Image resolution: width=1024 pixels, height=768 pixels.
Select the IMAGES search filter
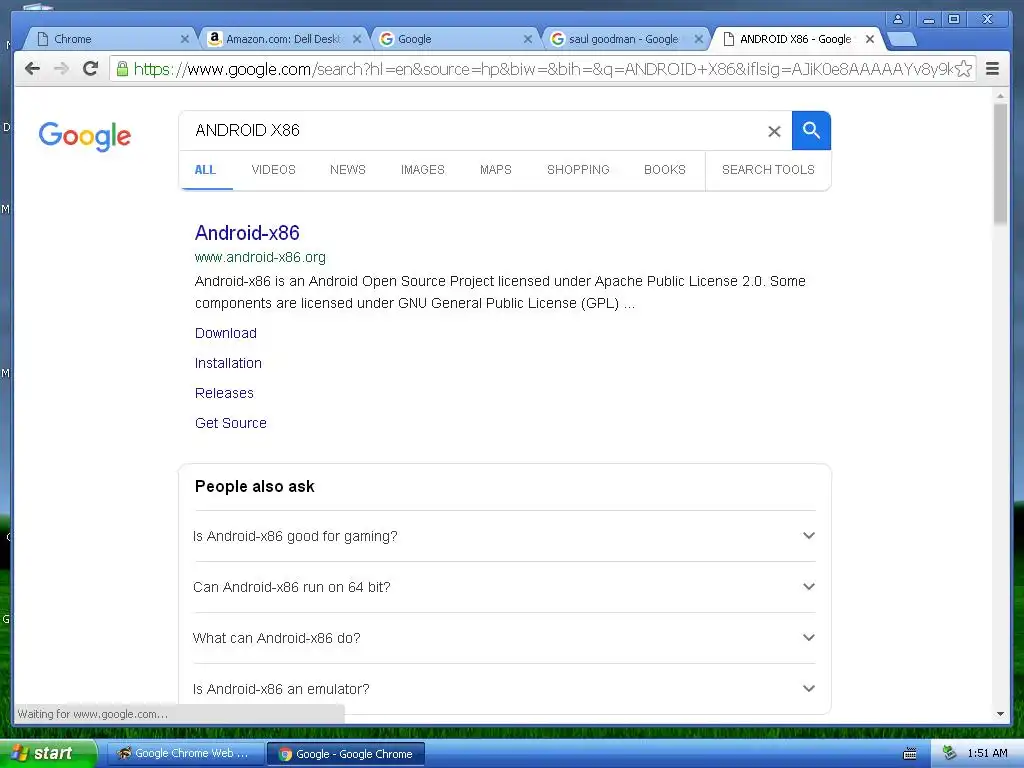(x=423, y=170)
